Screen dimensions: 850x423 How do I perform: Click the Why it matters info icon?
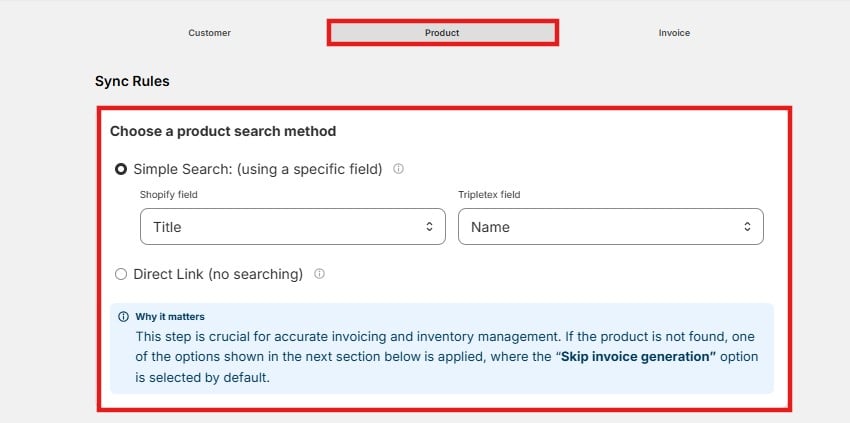(124, 317)
